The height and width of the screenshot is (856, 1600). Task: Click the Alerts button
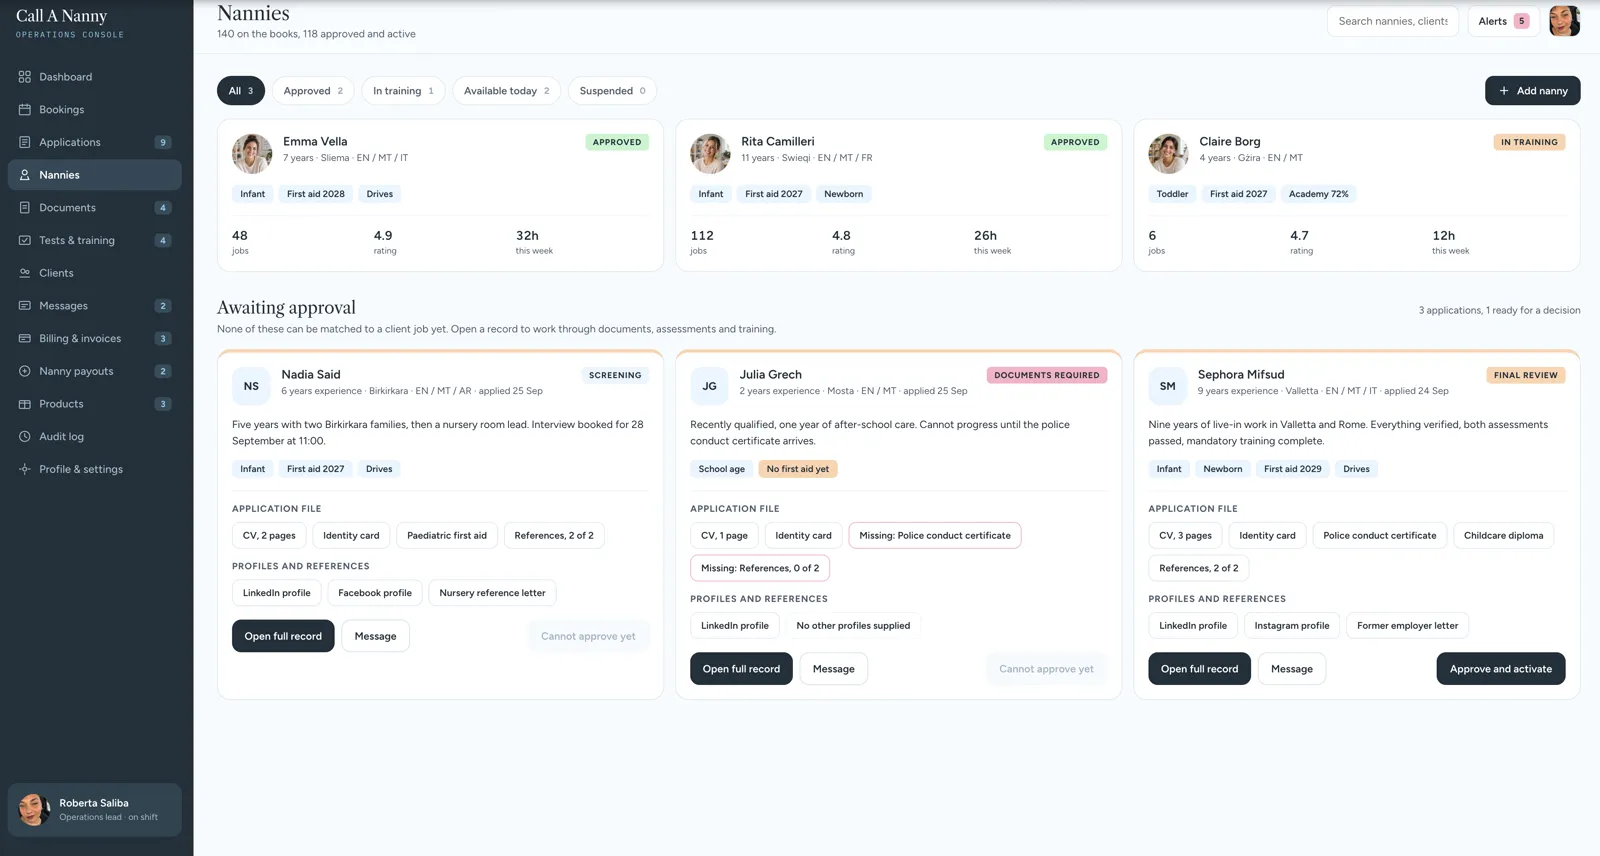pos(1504,21)
